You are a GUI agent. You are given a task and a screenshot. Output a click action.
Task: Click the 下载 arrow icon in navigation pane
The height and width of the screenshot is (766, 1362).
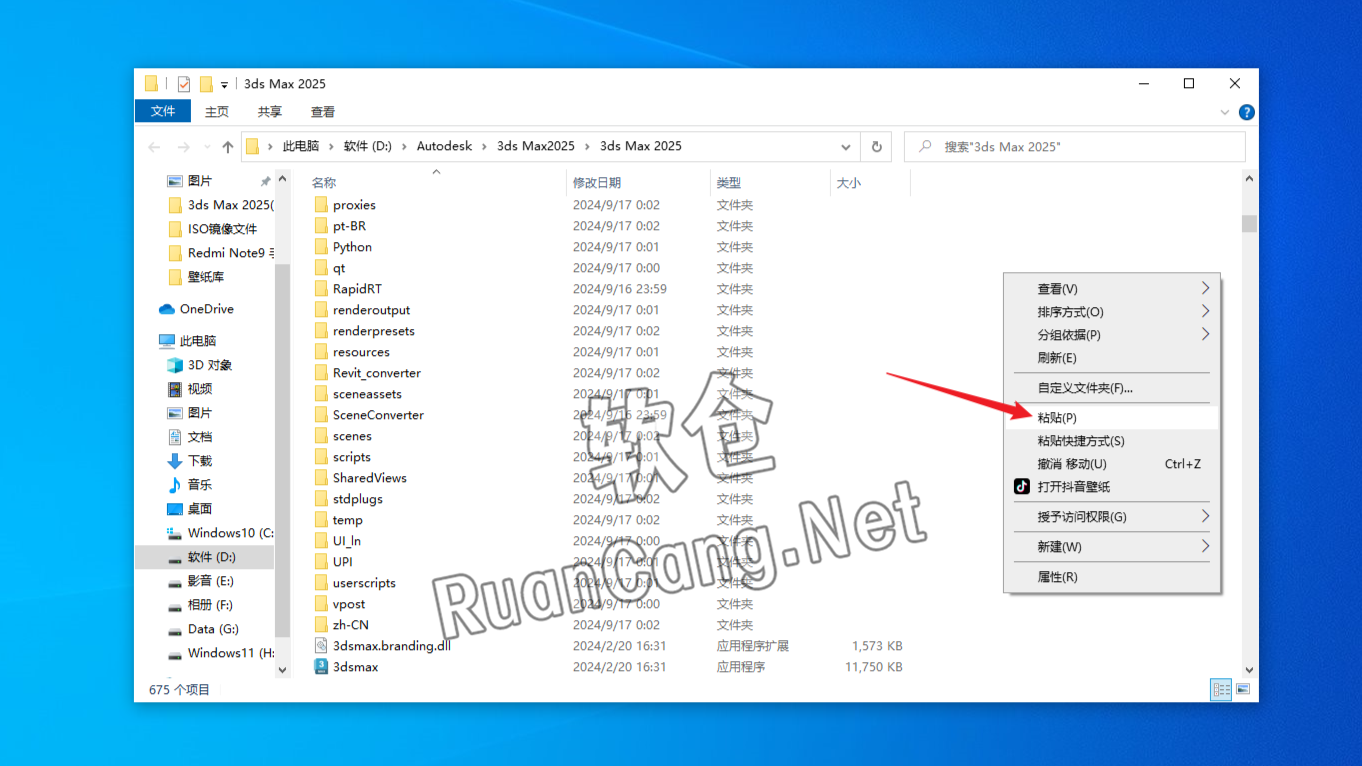click(x=175, y=461)
